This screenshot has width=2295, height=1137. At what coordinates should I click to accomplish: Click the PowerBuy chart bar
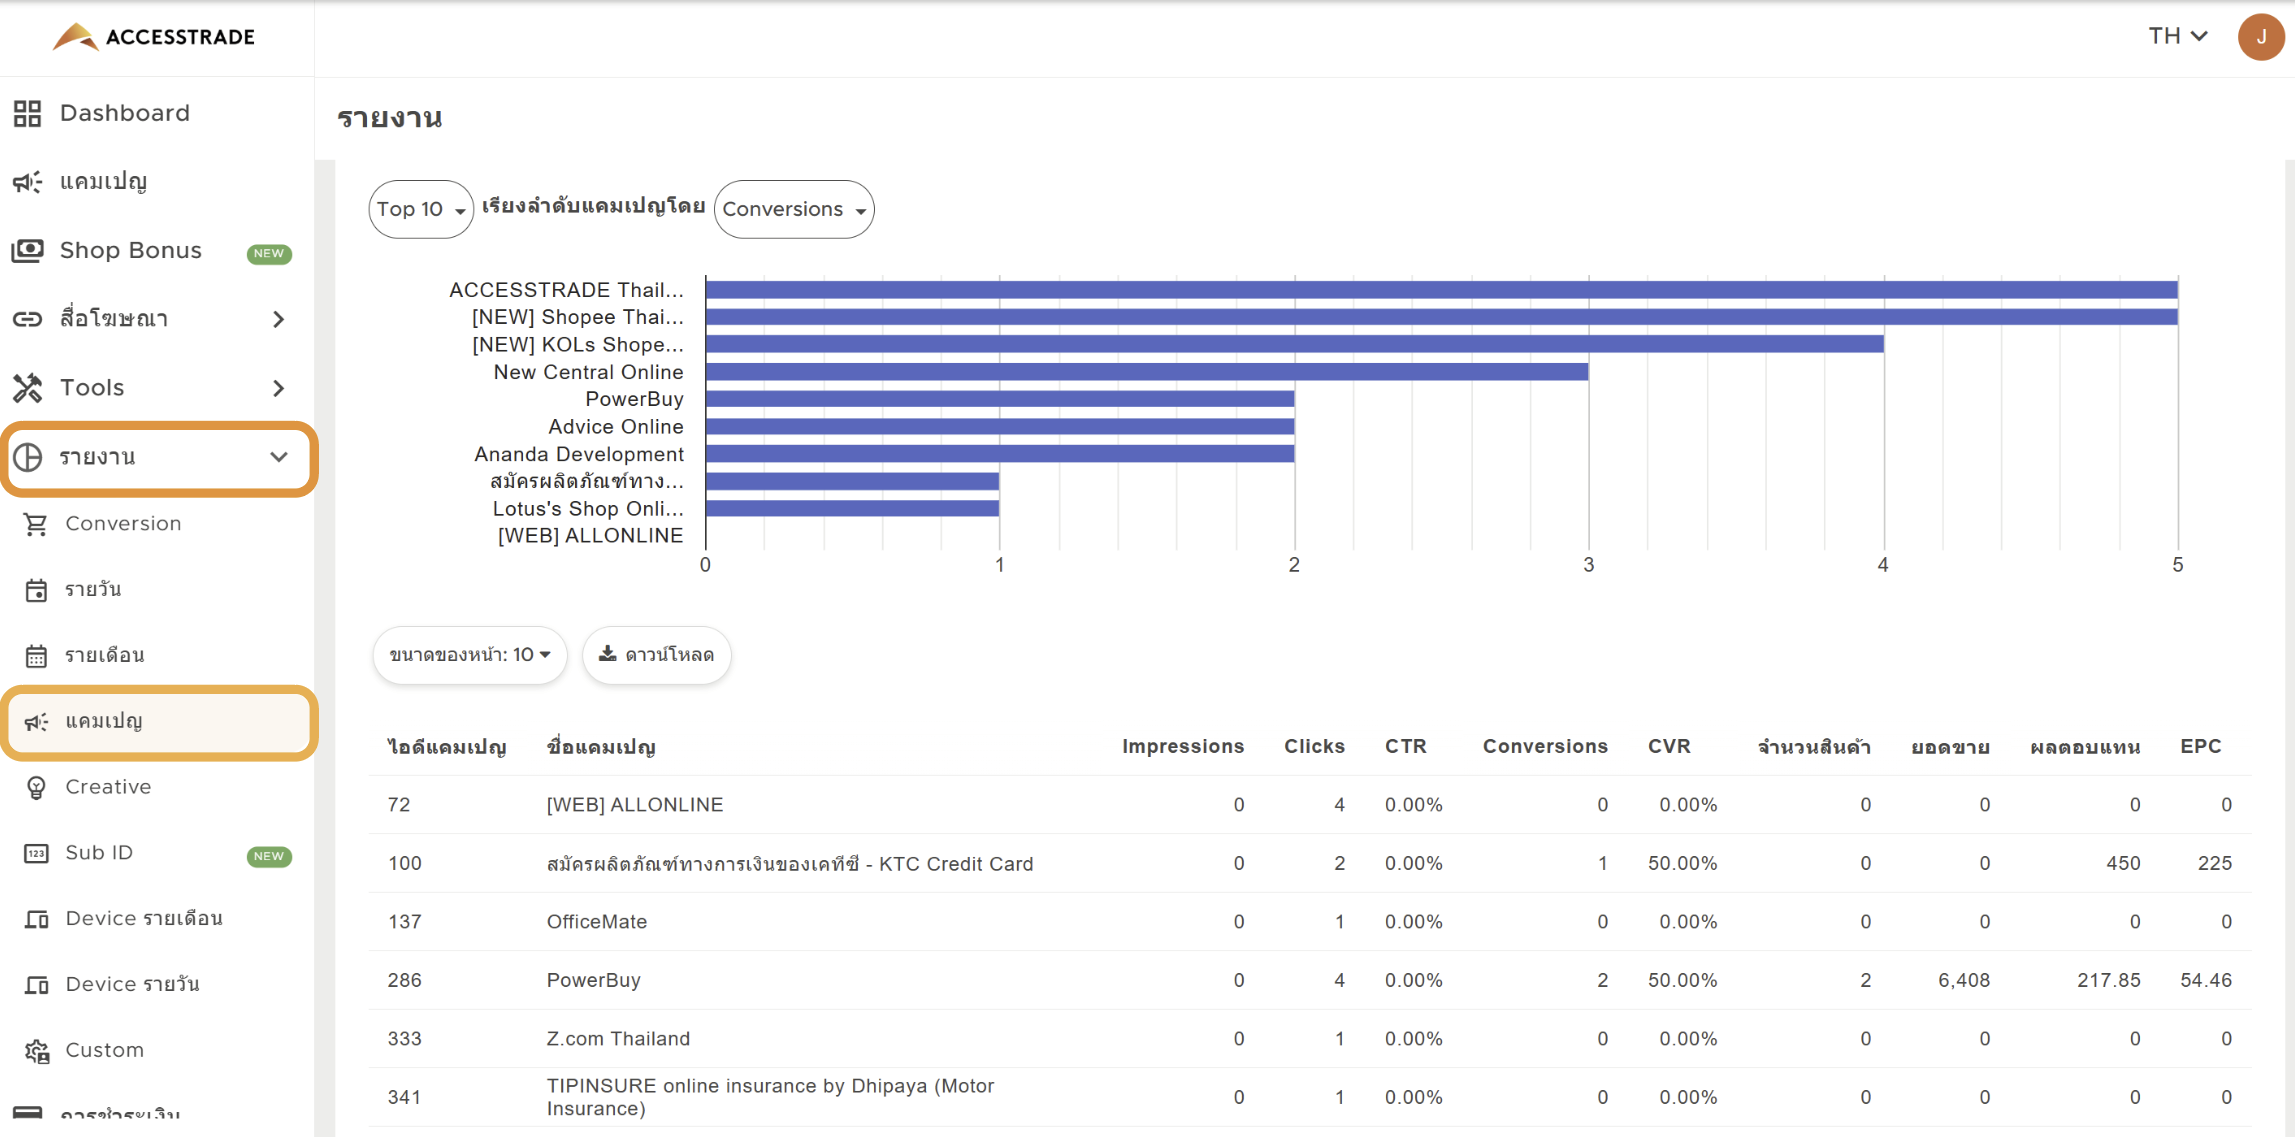pos(1000,399)
